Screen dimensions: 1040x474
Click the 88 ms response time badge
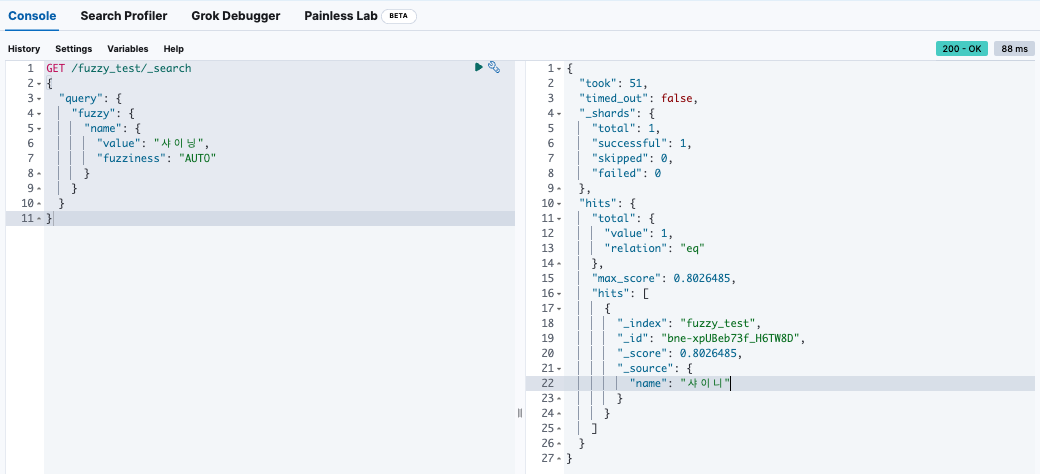point(1014,49)
